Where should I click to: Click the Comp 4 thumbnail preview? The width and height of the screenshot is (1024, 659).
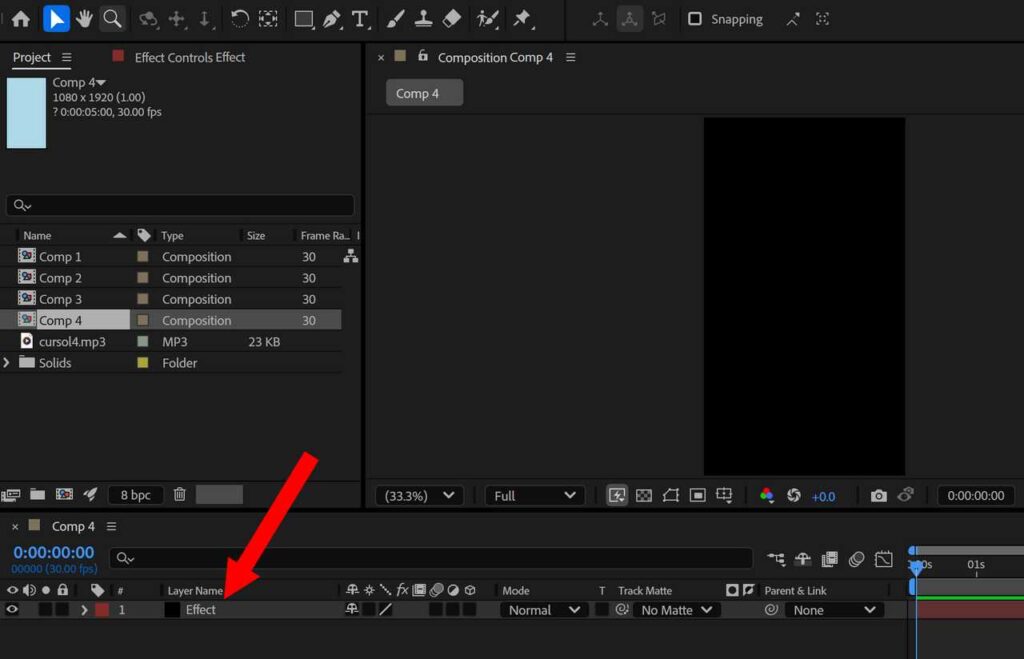click(x=26, y=113)
